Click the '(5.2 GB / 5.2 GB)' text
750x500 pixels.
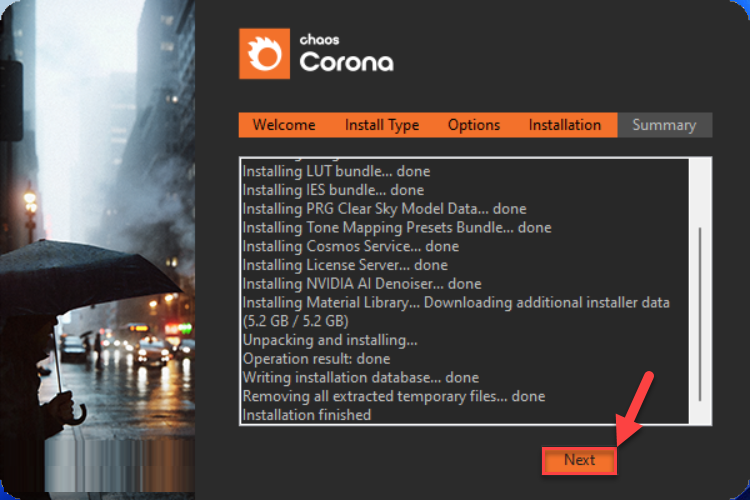[296, 321]
